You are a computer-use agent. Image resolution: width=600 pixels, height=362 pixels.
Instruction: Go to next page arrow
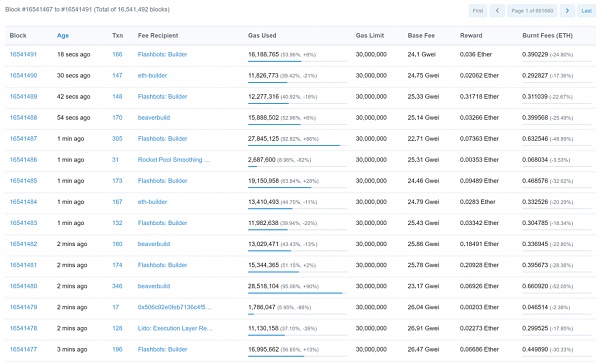[567, 11]
